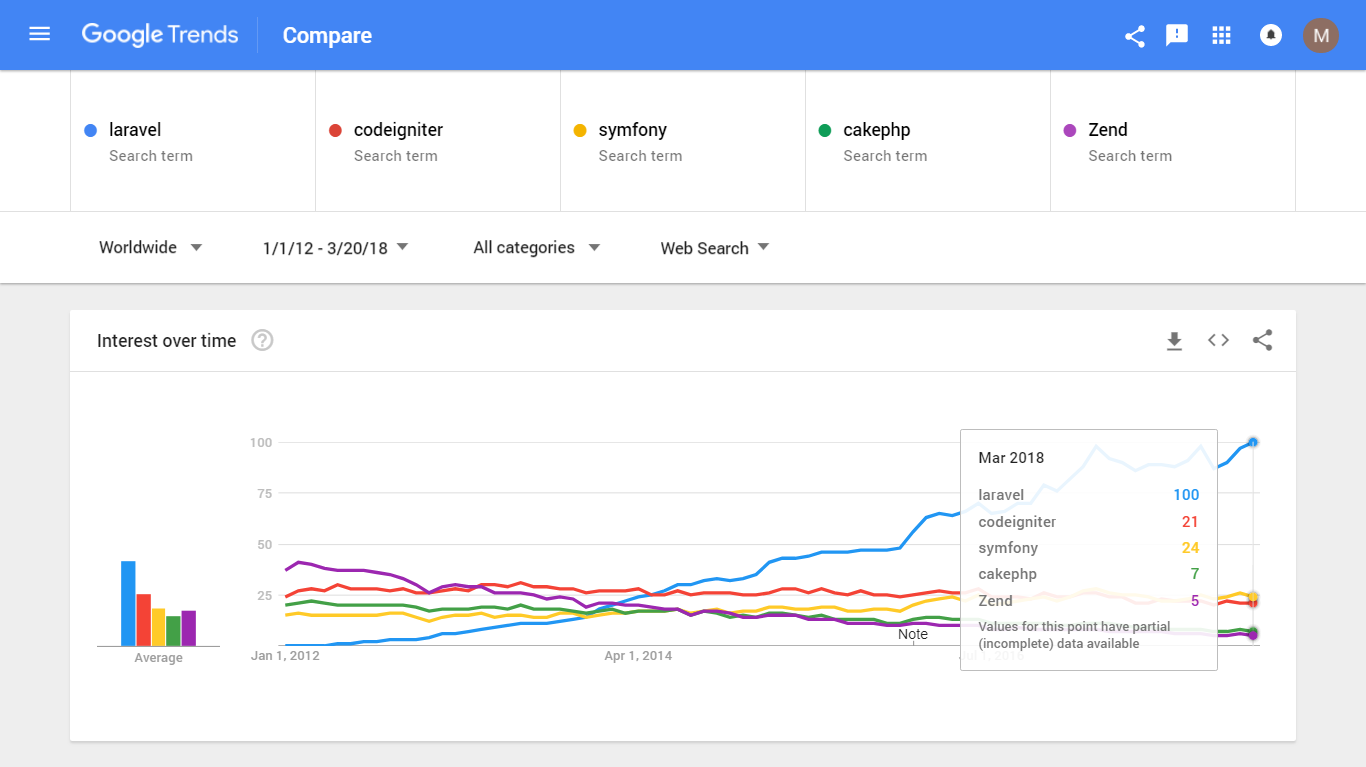Viewport: 1366px width, 767px height.
Task: Click the Compare page title
Action: pos(327,36)
